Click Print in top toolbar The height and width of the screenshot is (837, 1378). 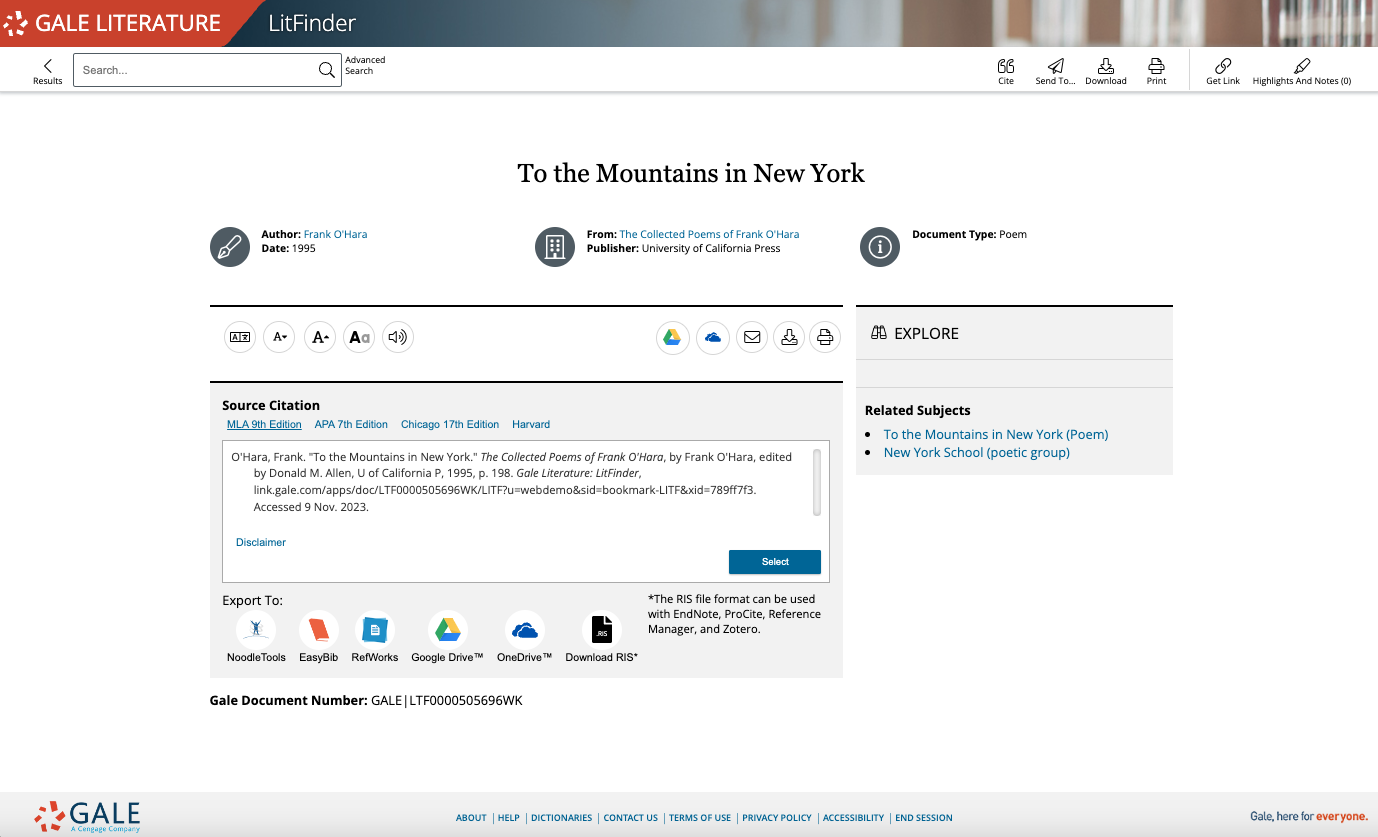coord(1156,71)
